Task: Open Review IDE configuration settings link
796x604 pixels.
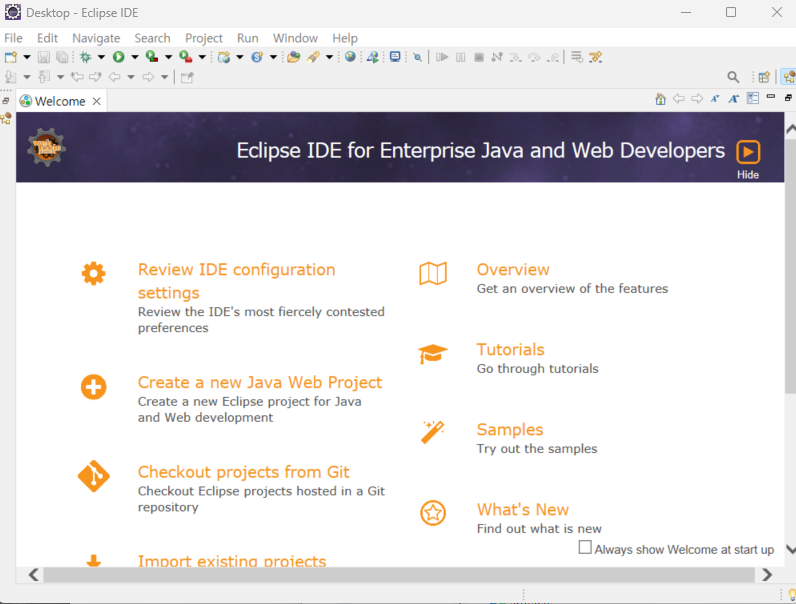Action: click(x=237, y=281)
